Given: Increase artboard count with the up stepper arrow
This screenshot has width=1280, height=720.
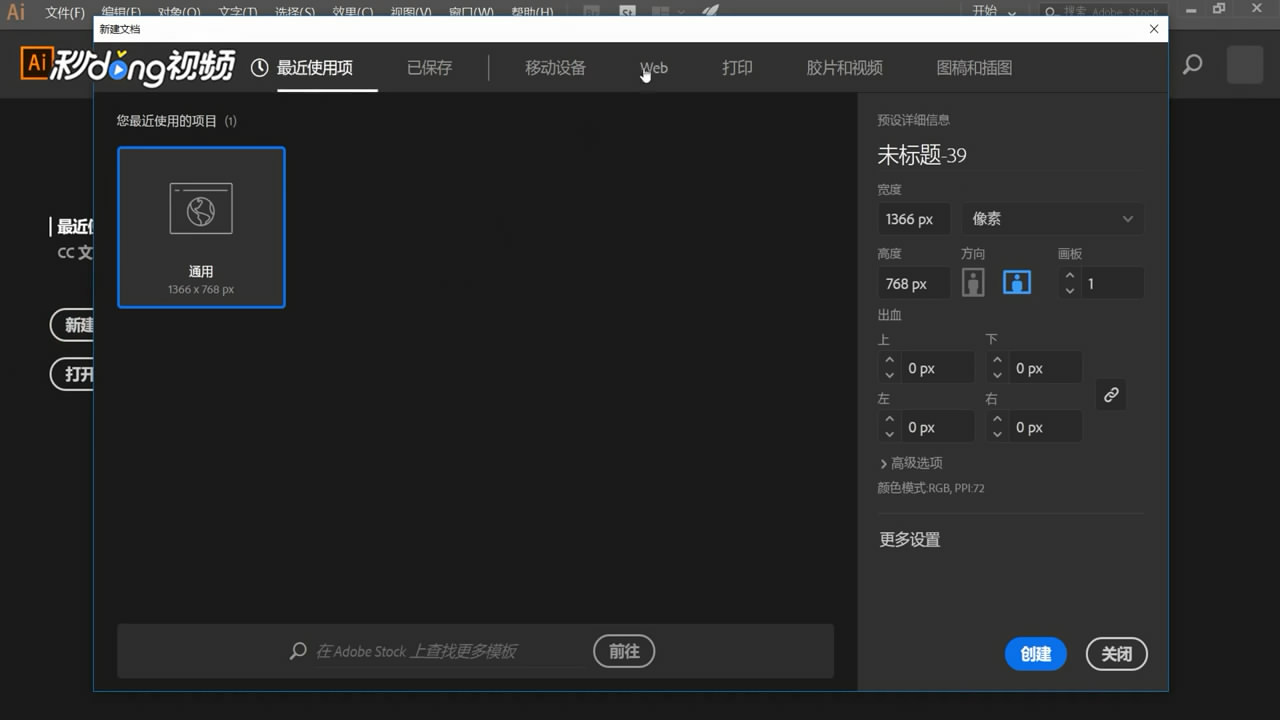Looking at the screenshot, I should 1069,276.
